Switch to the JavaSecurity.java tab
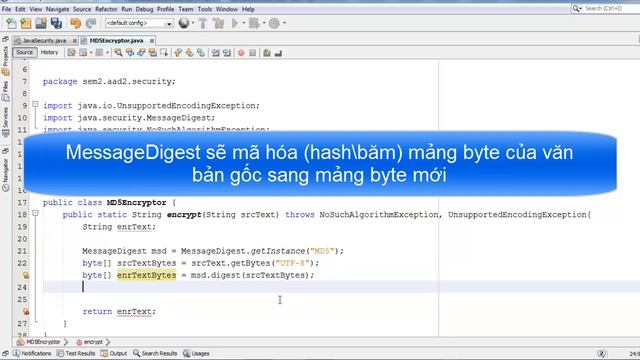640x360 pixels. [x=44, y=41]
